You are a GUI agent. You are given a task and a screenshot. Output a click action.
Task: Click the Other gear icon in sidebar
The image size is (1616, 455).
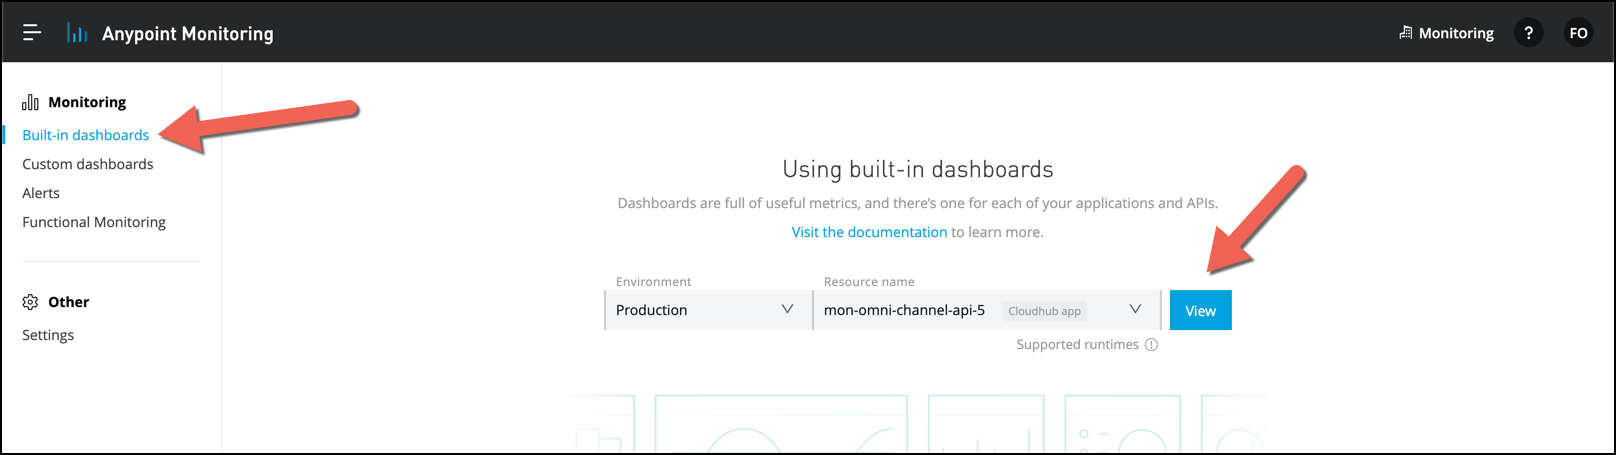coord(30,302)
